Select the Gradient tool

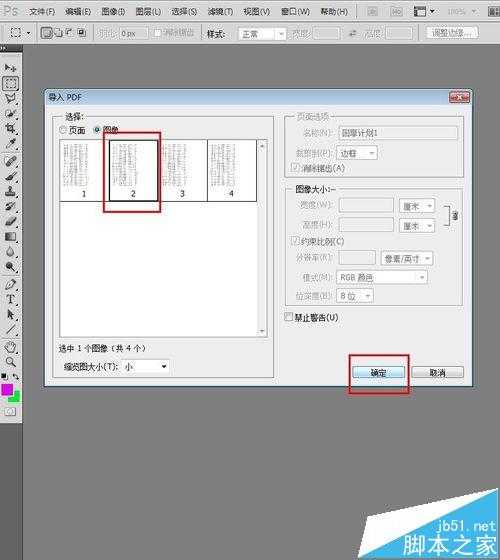coord(10,236)
